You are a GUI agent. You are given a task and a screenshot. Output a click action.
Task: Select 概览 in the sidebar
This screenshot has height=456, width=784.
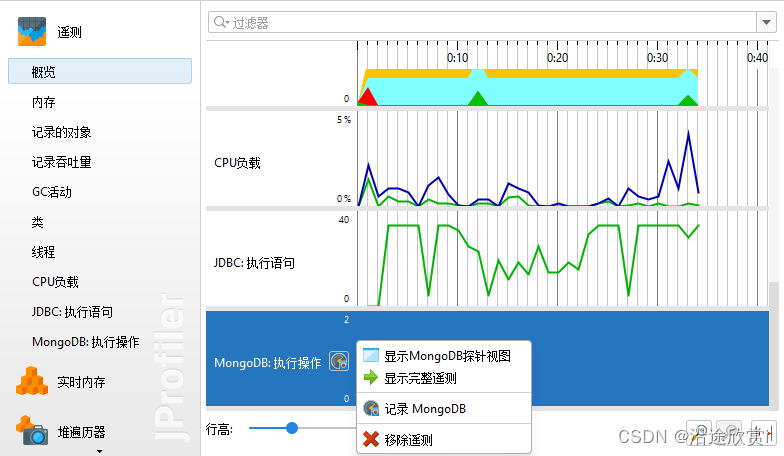click(100, 71)
